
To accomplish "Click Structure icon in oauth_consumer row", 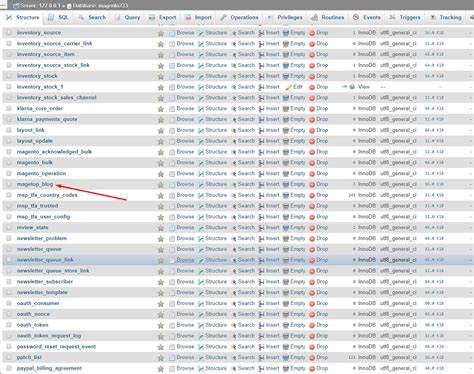I will 201,304.
